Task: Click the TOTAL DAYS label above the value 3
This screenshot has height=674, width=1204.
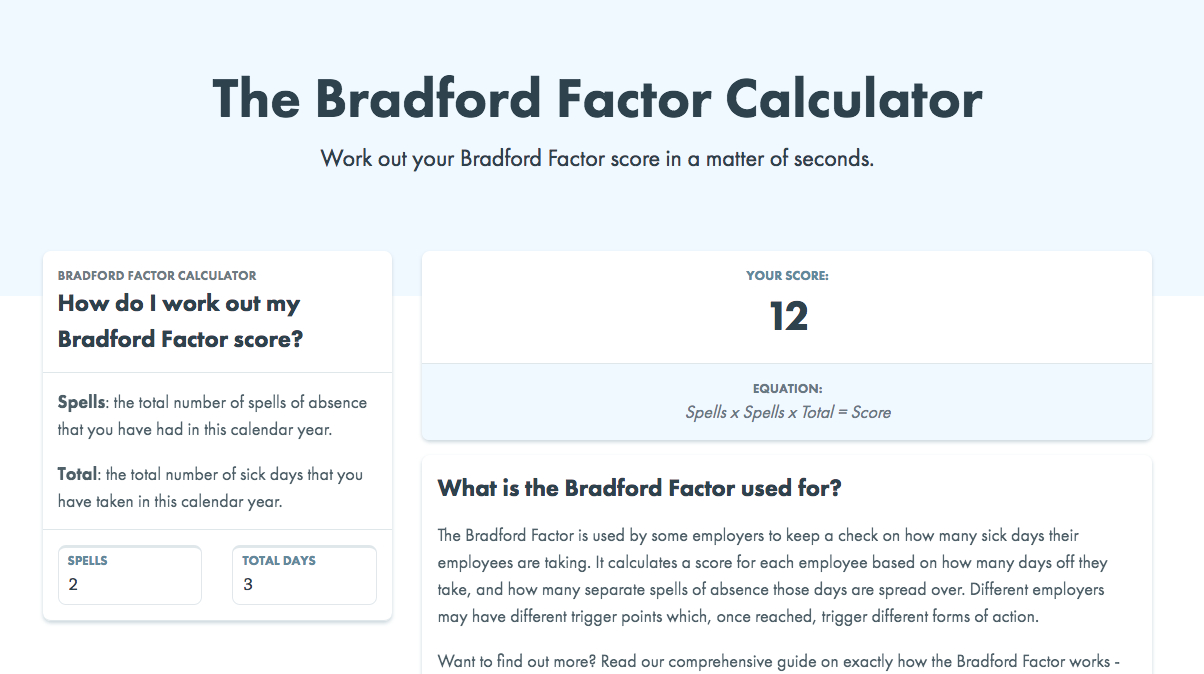Action: (x=279, y=561)
